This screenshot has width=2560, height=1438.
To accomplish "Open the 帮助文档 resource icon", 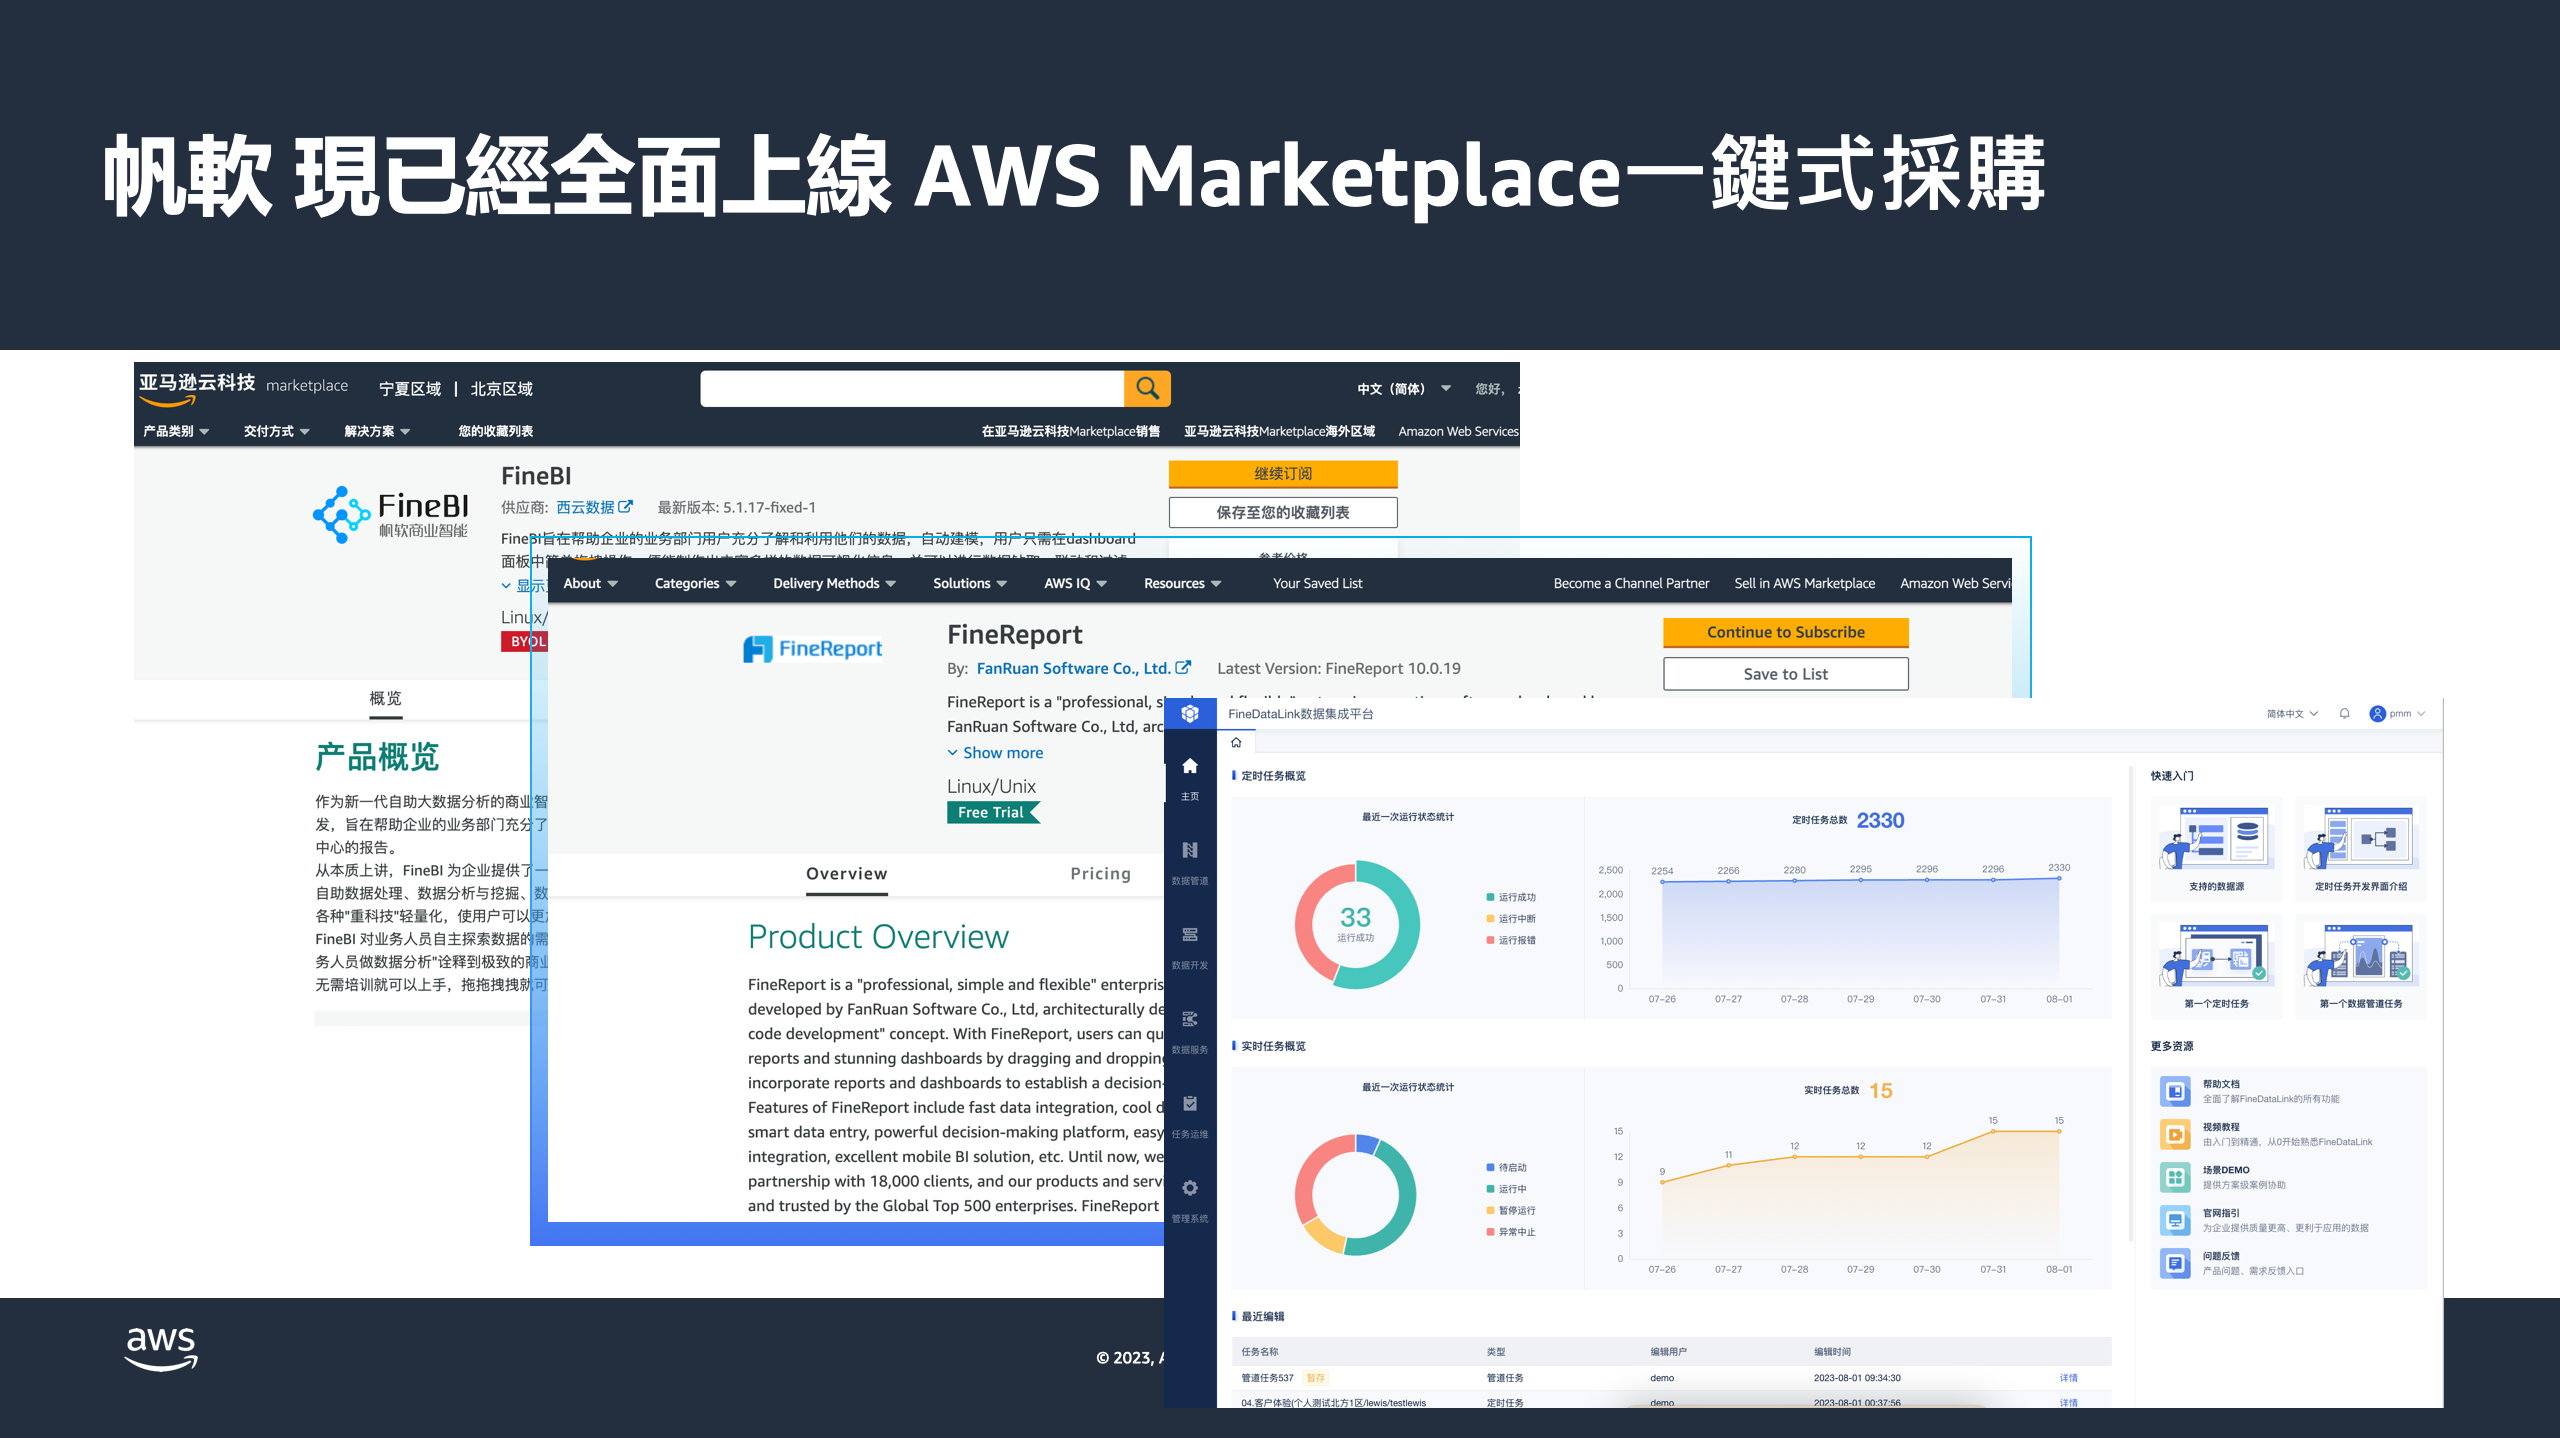I will [x=2175, y=1091].
